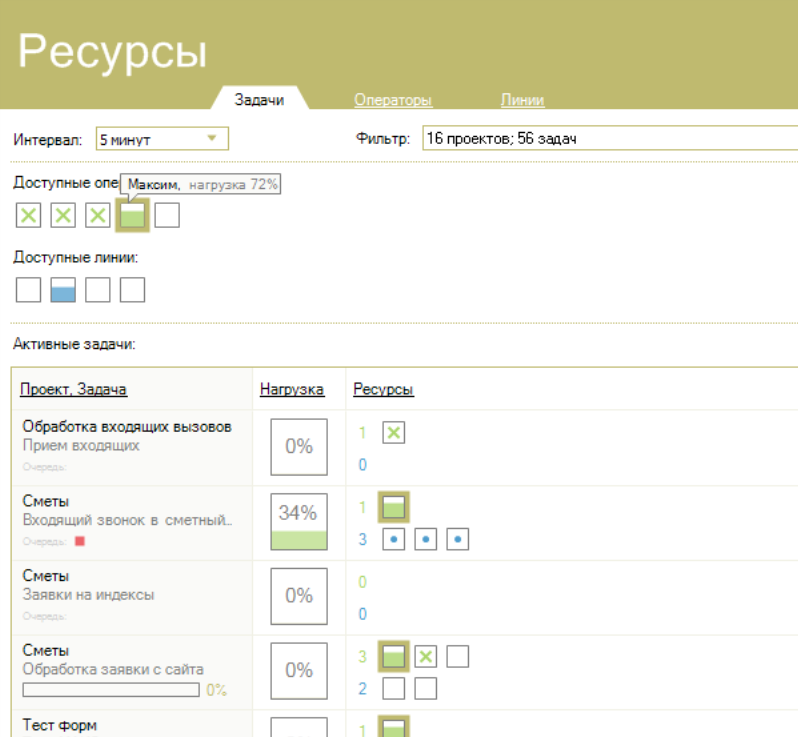The image size is (798, 737).
Task: Click first blue dot line icon in Сметы row
Action: pos(394,540)
